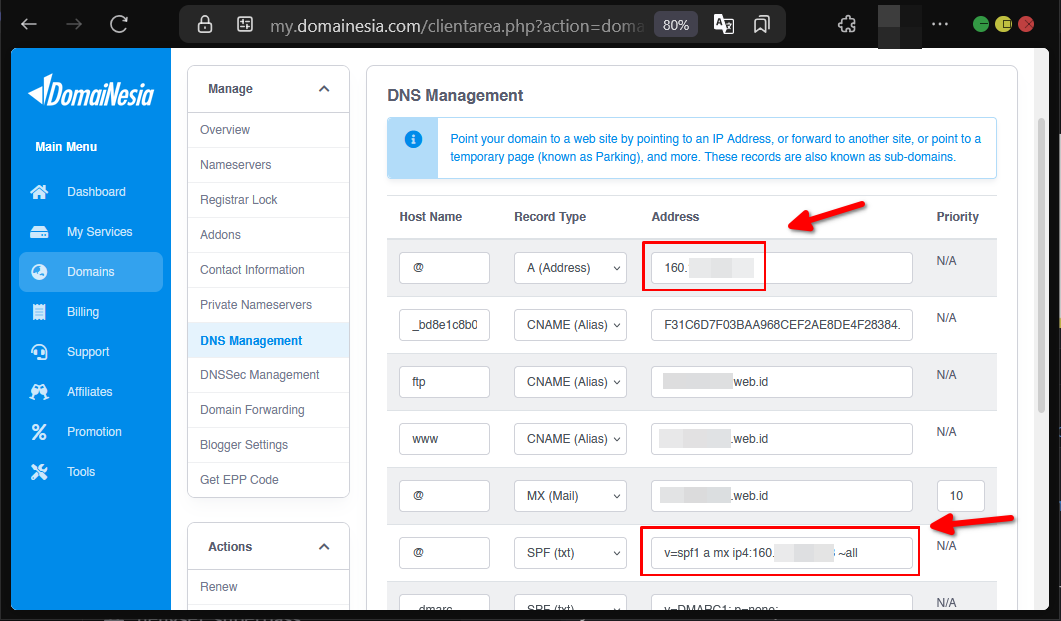Click the Billing receipt icon
This screenshot has width=1061, height=621.
pos(39,312)
